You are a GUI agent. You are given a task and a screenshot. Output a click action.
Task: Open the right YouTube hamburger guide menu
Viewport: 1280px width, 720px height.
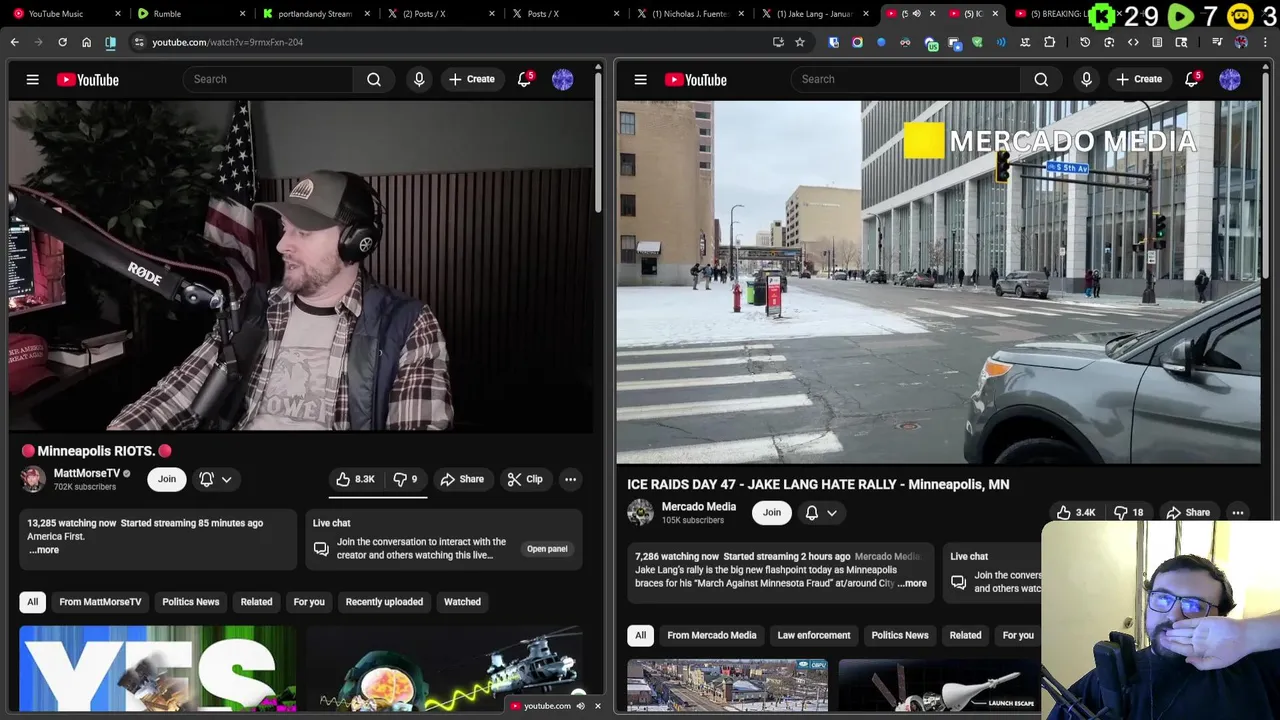click(x=640, y=79)
